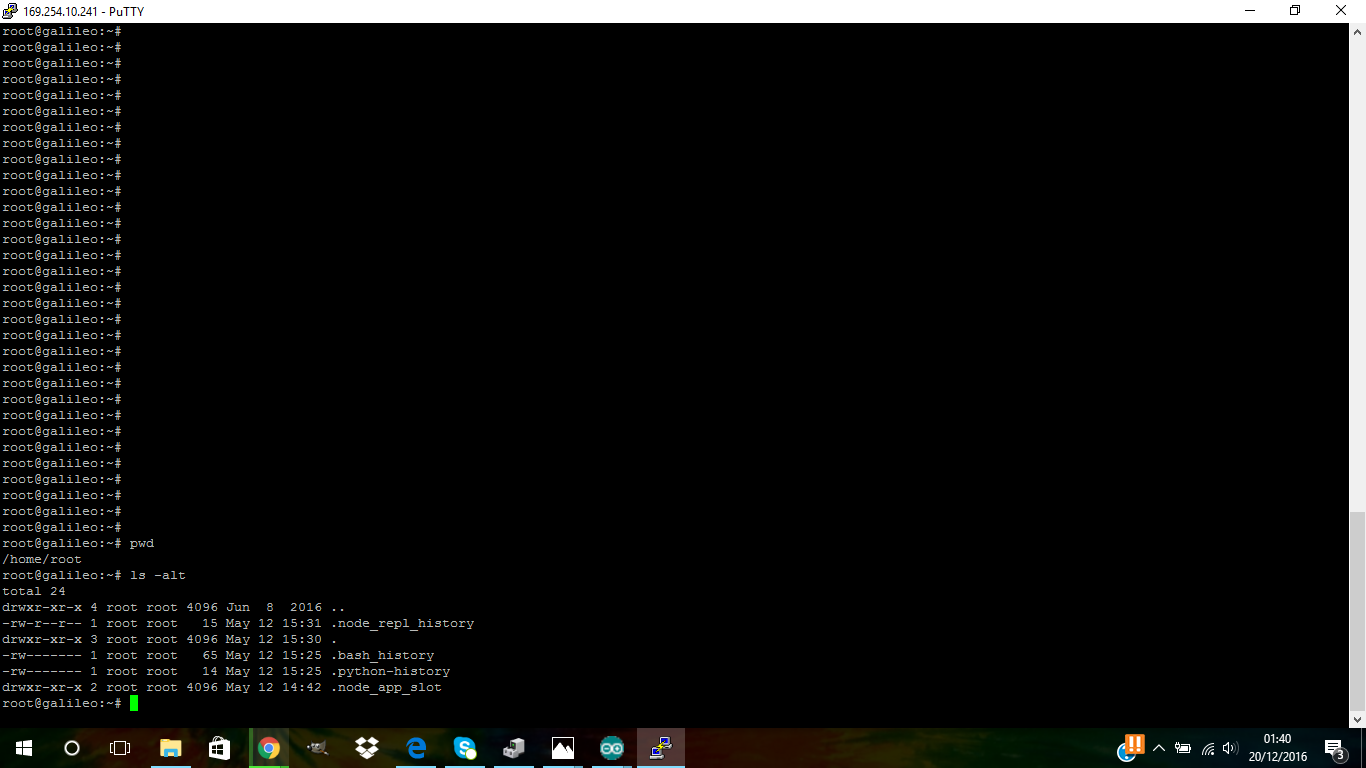Select the PuTTY taskbar button

(660, 748)
